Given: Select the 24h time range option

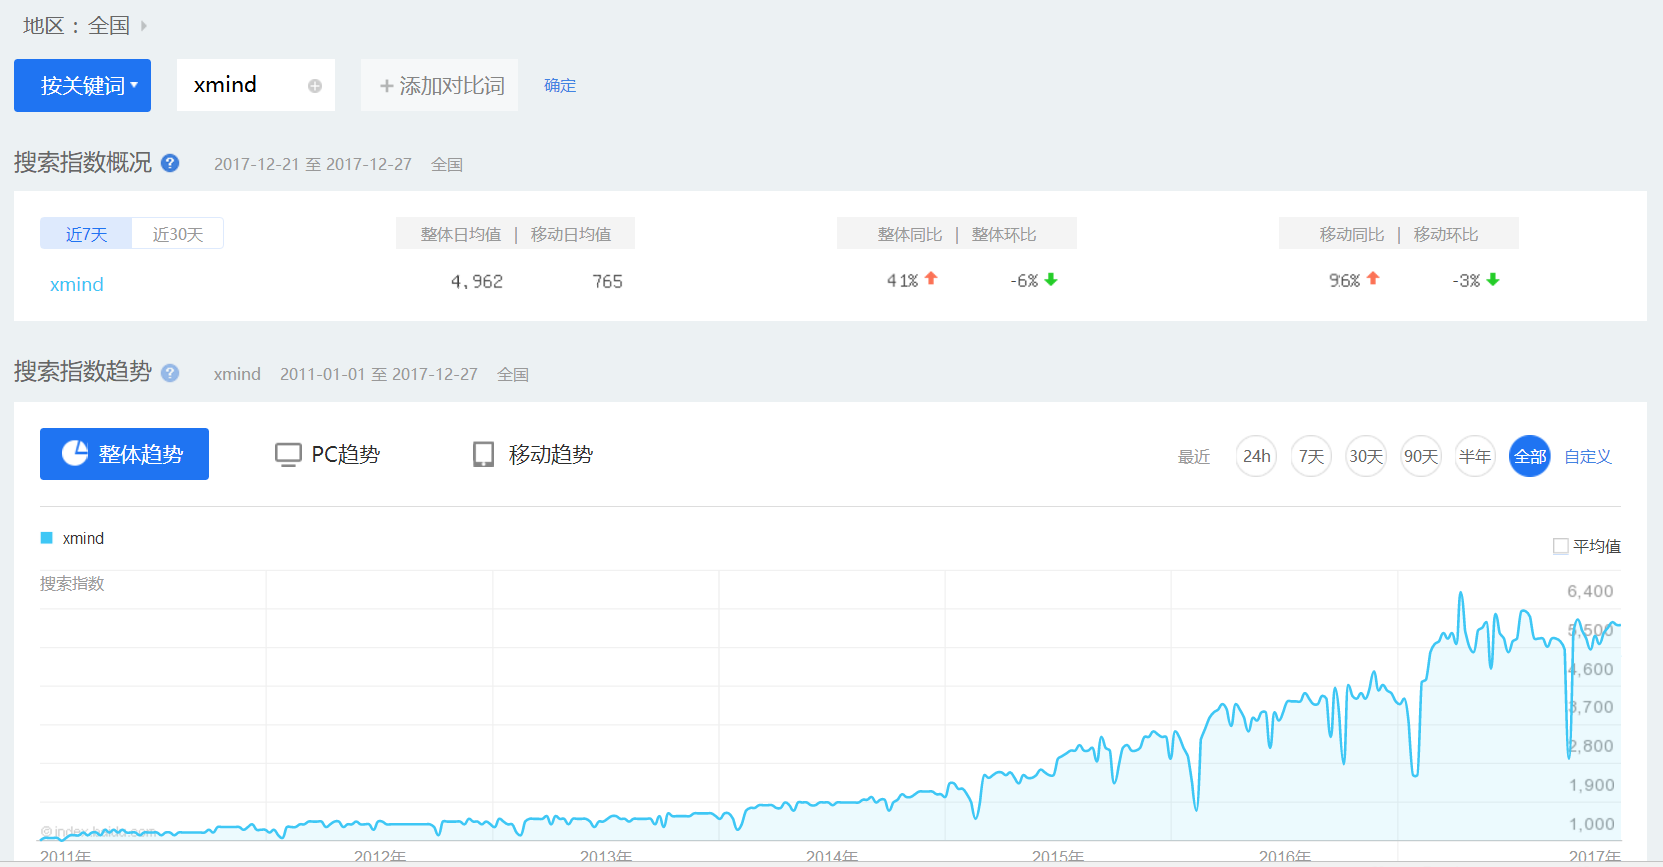Looking at the screenshot, I should pos(1256,457).
